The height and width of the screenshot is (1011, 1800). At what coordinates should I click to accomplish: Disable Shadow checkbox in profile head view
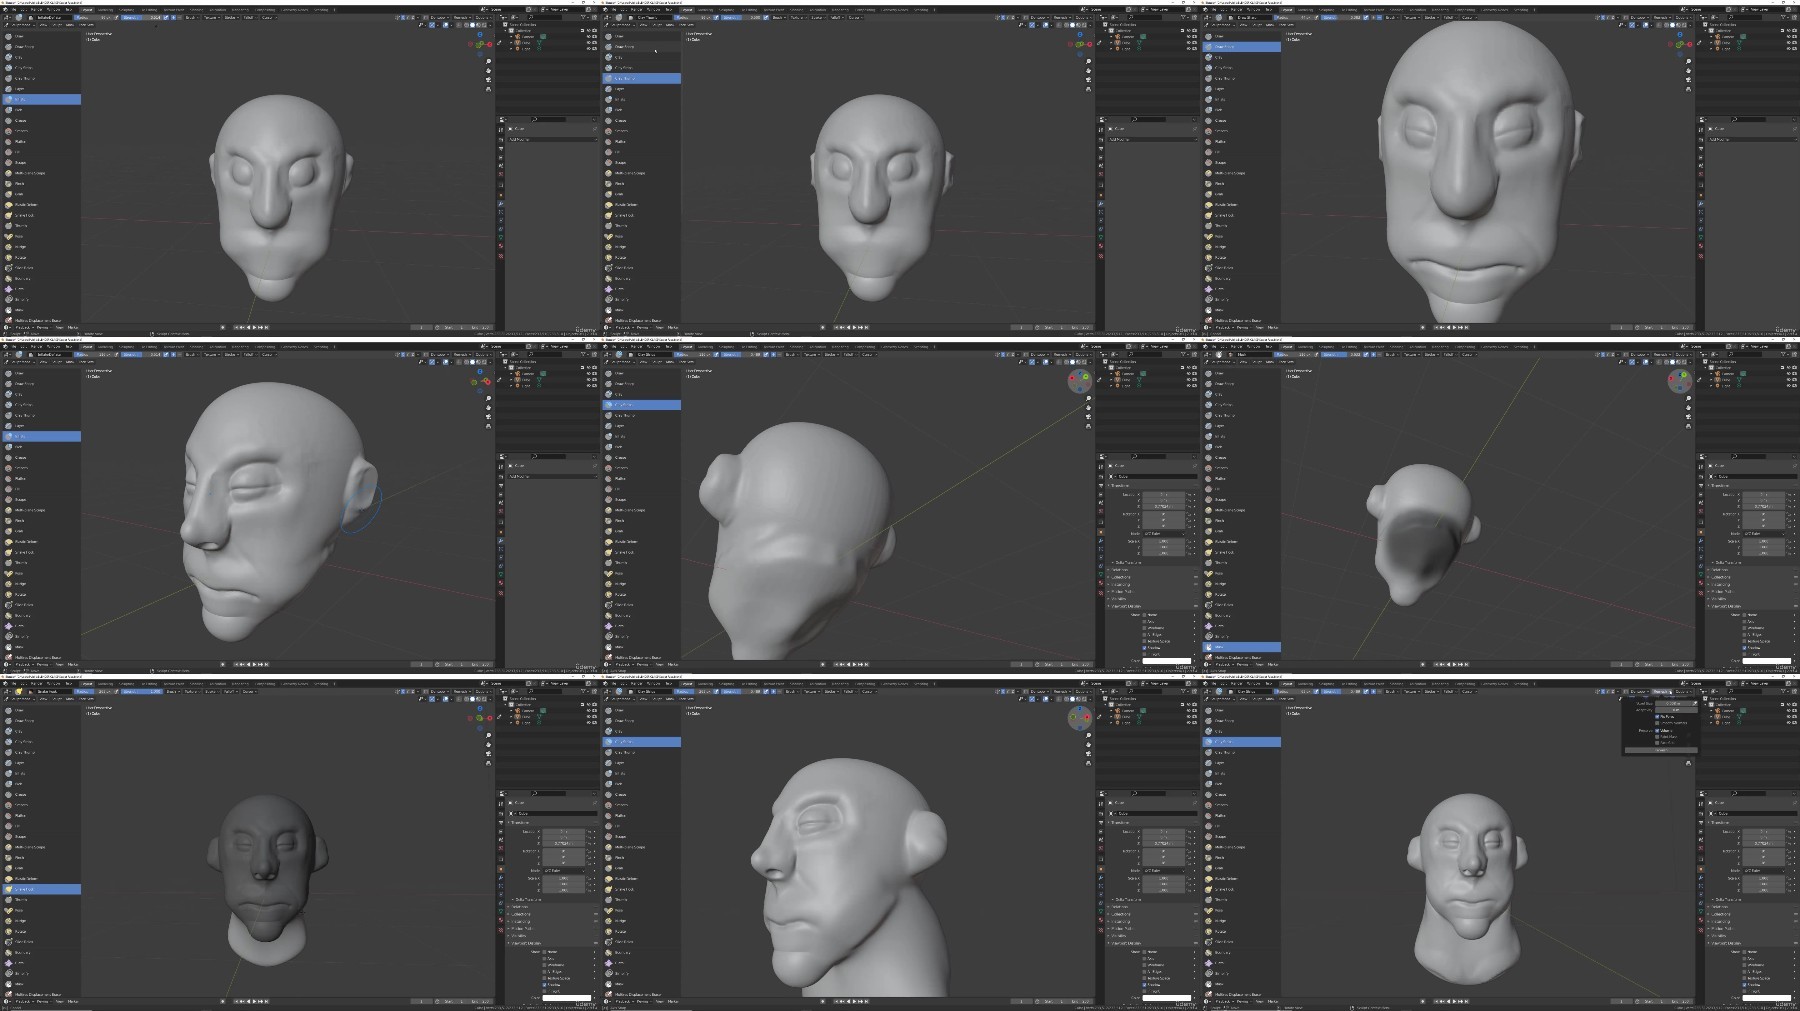point(1144,985)
